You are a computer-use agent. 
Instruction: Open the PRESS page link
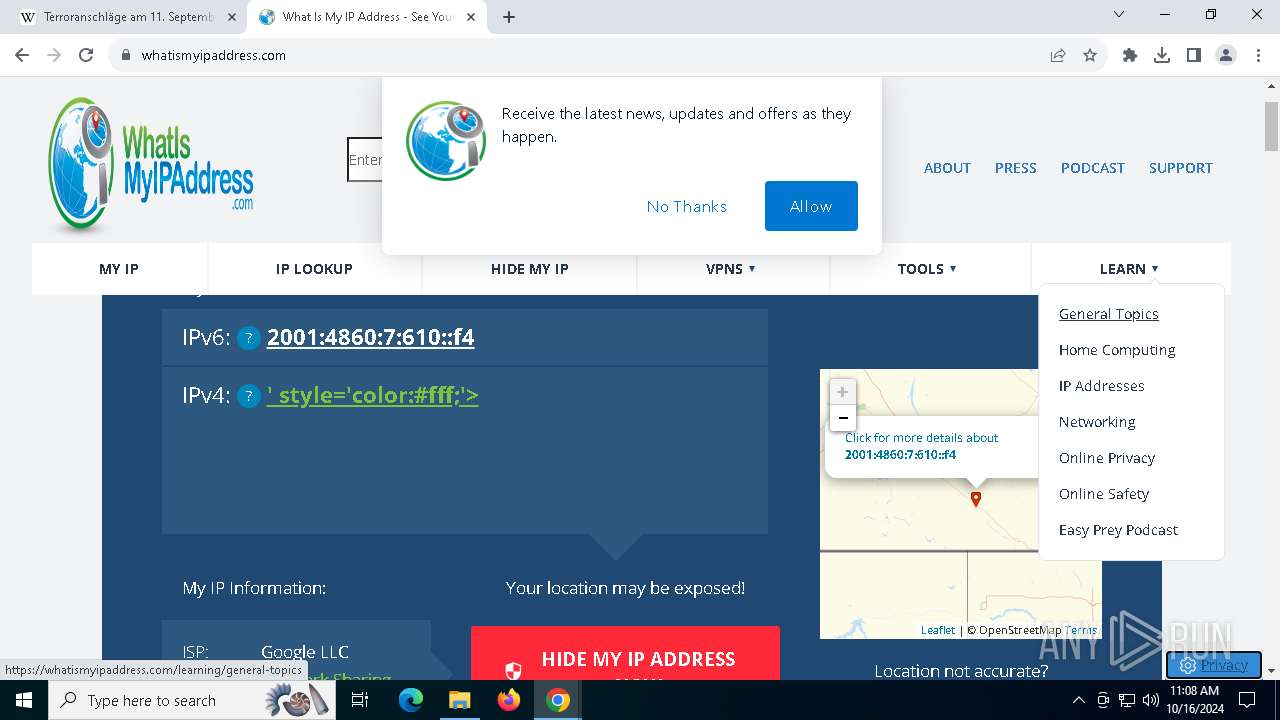1015,168
